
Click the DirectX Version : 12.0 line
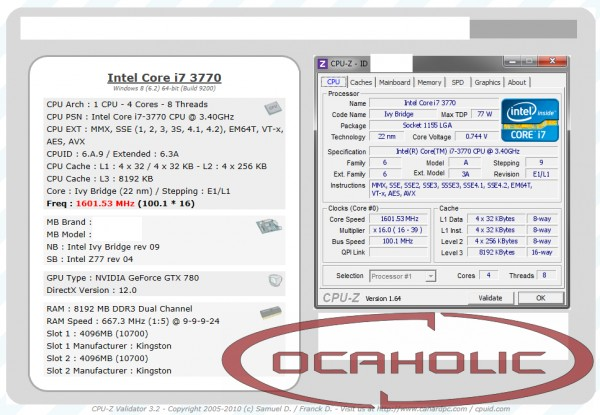coord(91,290)
